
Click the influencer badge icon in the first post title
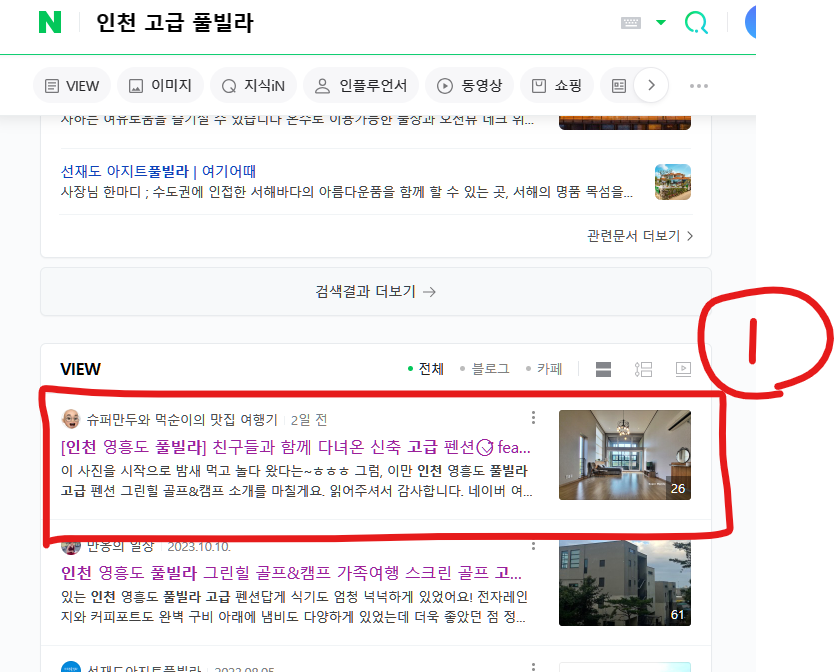click(x=485, y=447)
